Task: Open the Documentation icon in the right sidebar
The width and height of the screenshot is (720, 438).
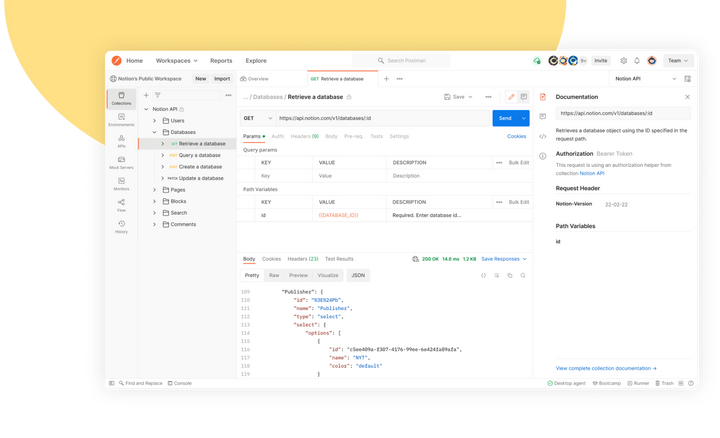Action: [x=543, y=97]
